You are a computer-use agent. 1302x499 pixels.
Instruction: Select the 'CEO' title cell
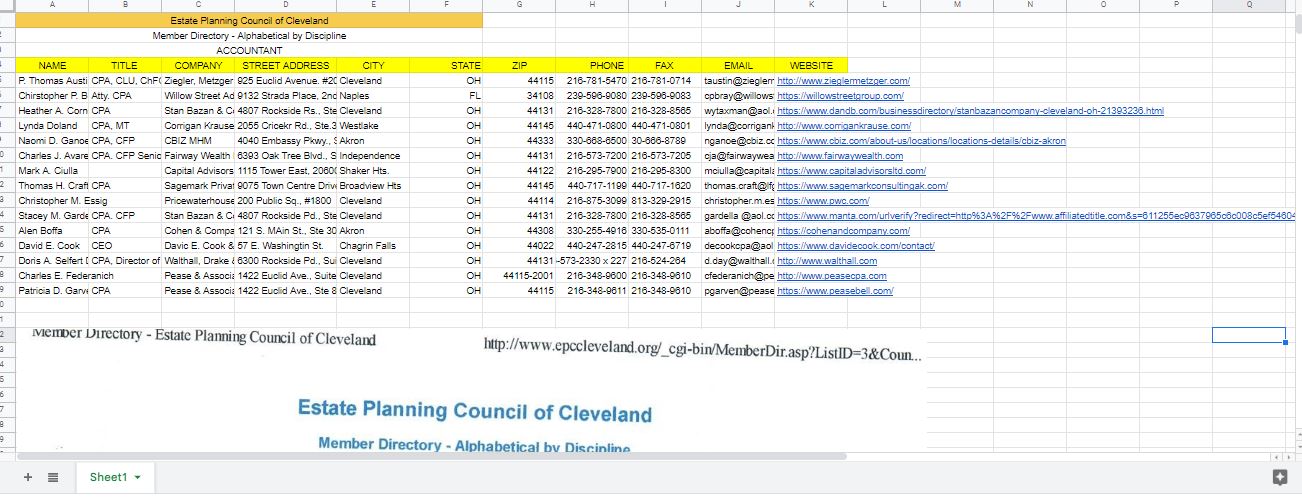coord(125,246)
